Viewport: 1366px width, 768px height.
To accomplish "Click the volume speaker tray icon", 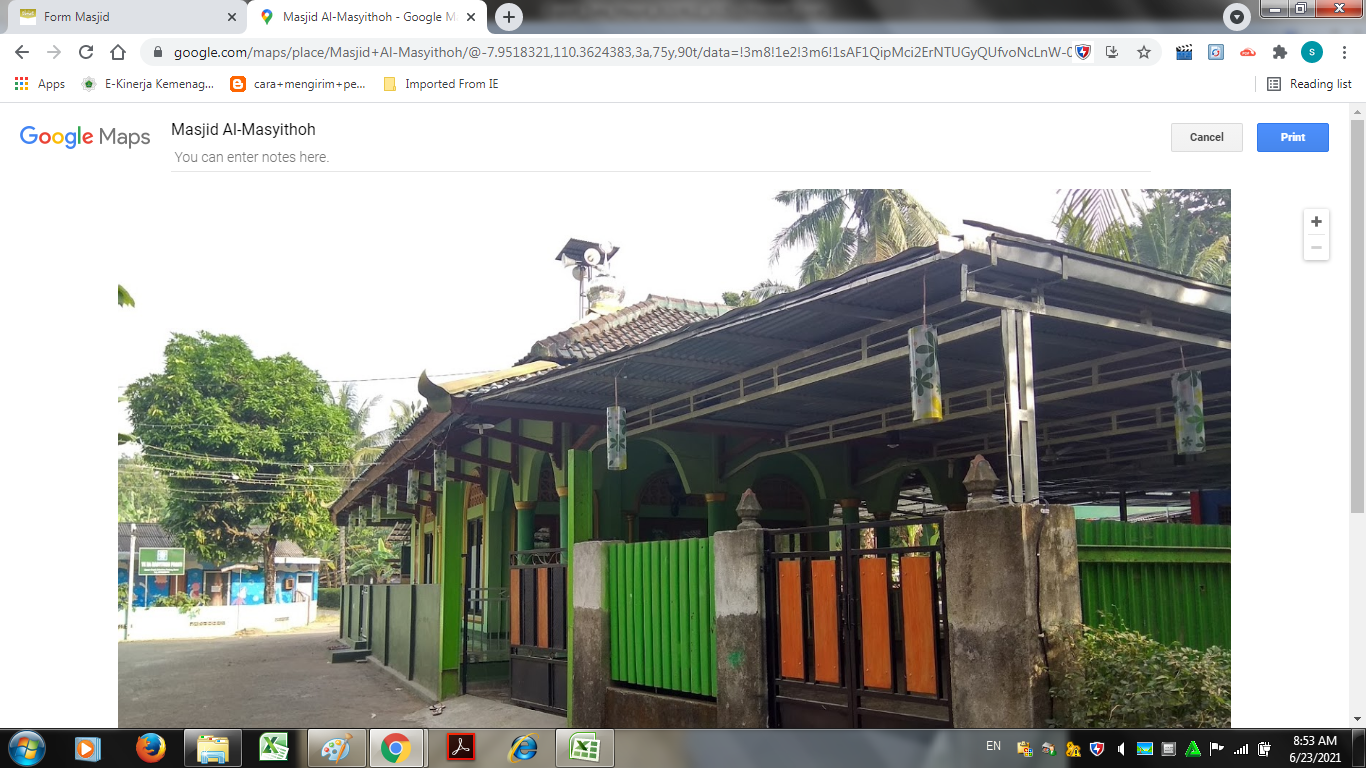I will click(x=1121, y=748).
